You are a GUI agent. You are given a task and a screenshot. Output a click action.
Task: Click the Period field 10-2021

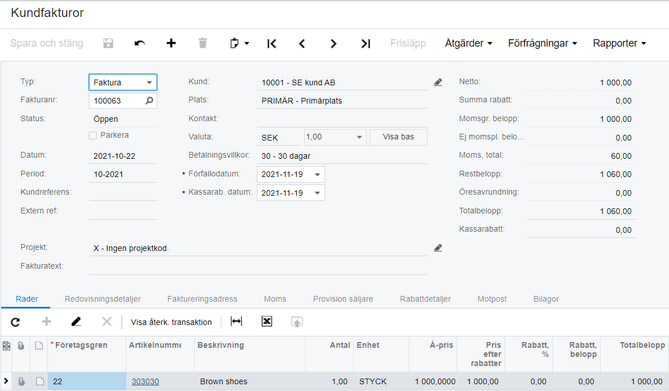click(x=122, y=174)
